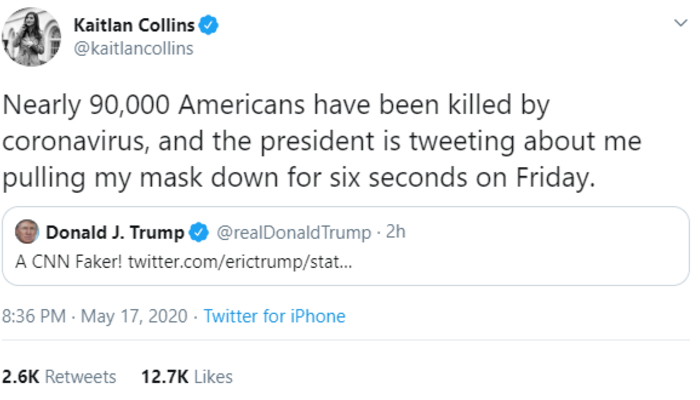Click the verified badge beside Donald J. Trump
This screenshot has height=400, width=700.
coord(199,233)
